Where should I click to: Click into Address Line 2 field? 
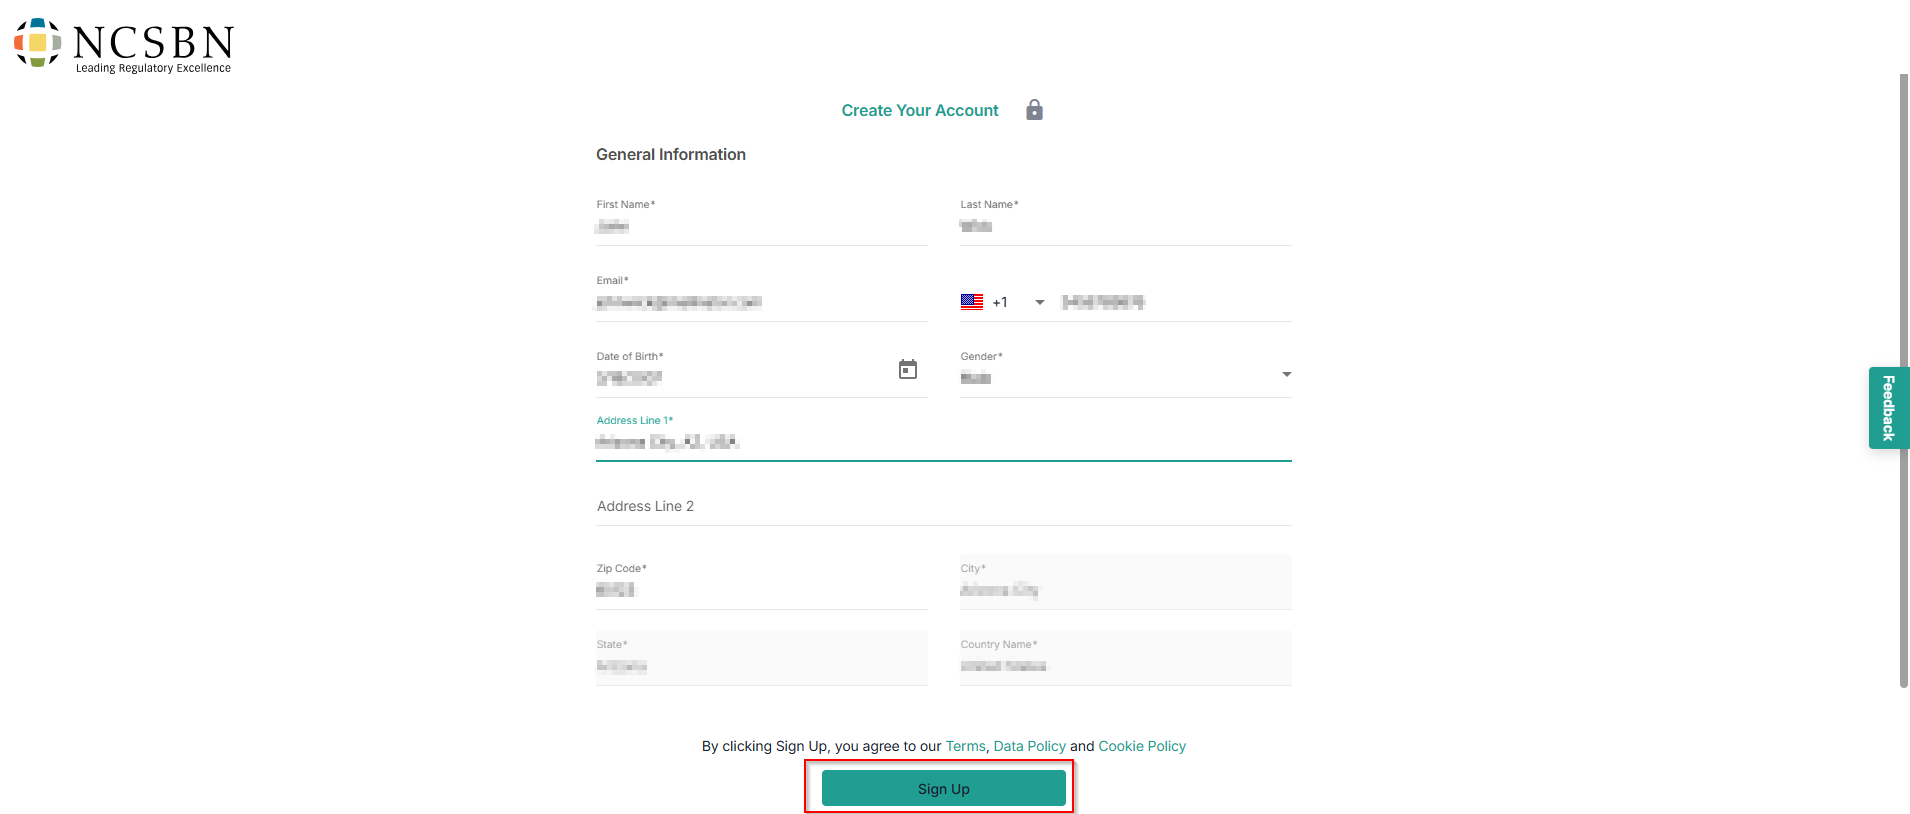point(942,506)
